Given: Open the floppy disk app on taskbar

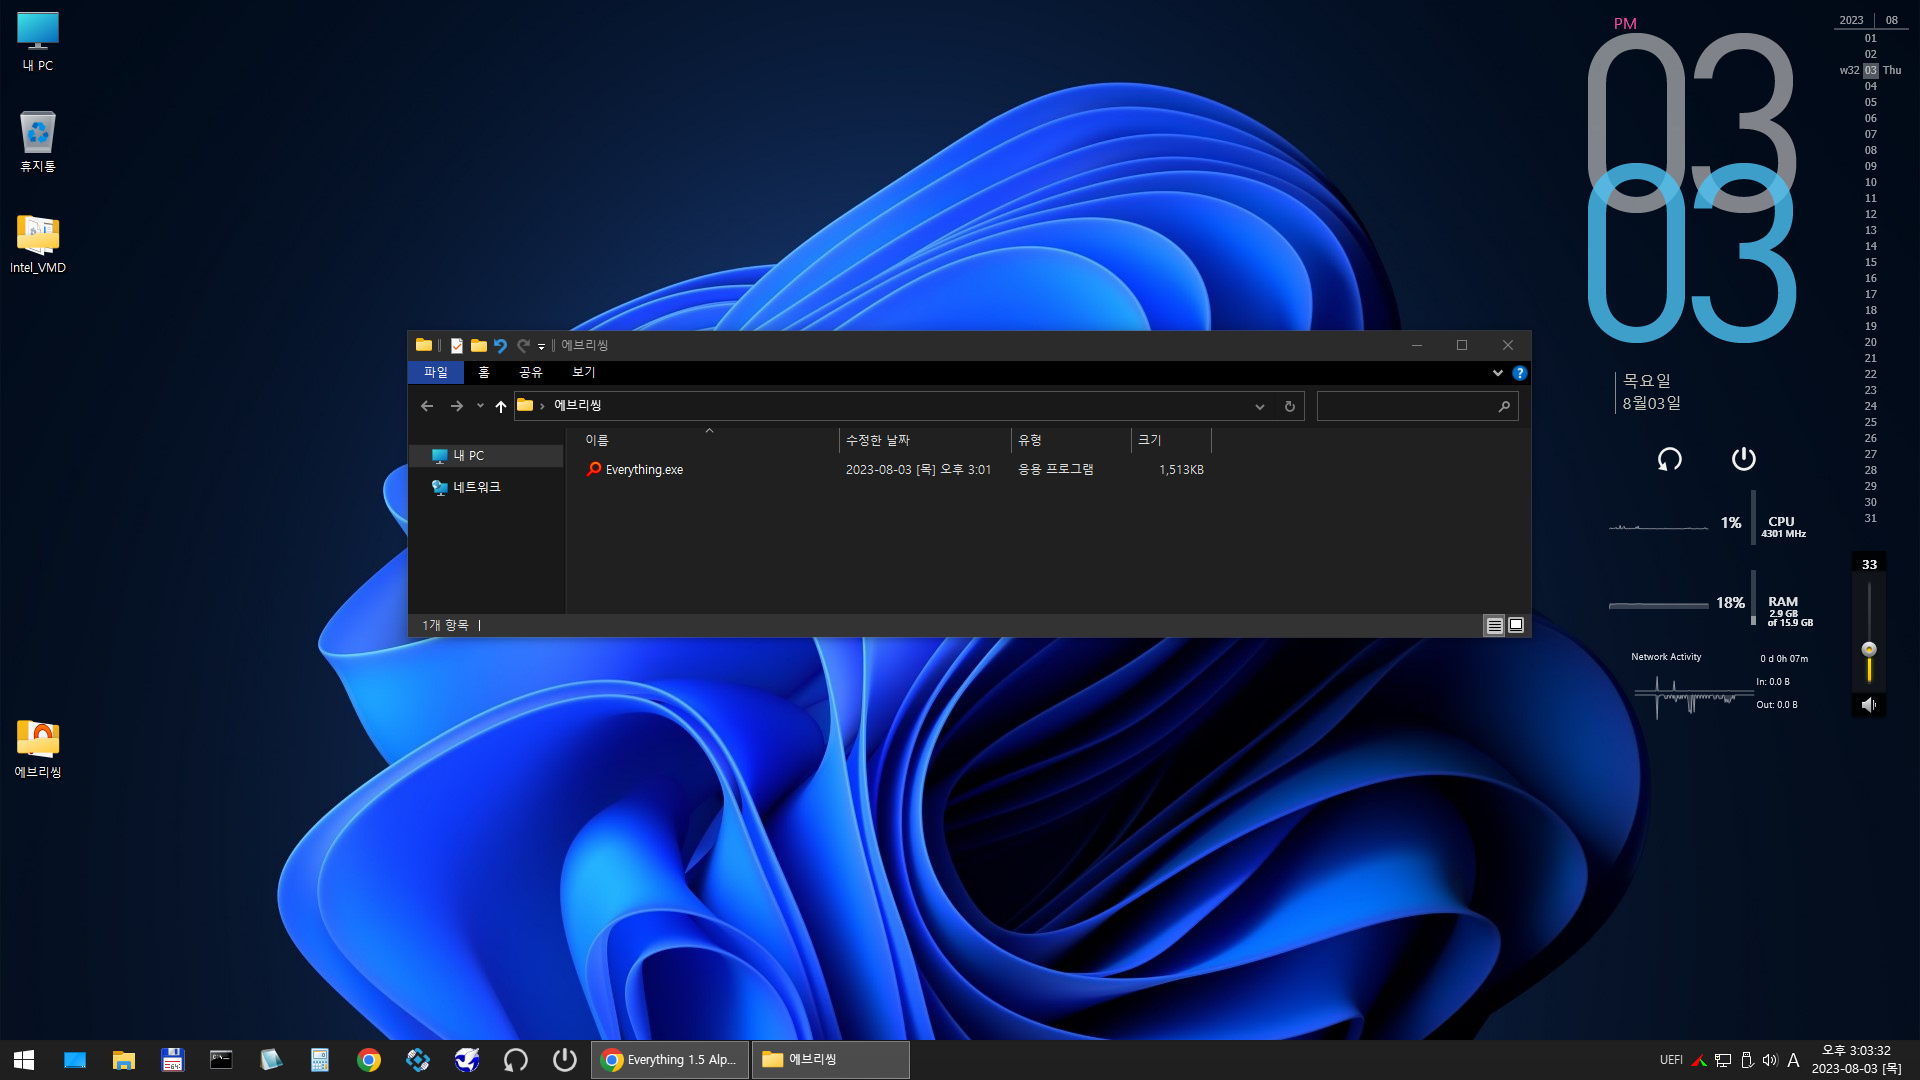Looking at the screenshot, I should pos(173,1060).
